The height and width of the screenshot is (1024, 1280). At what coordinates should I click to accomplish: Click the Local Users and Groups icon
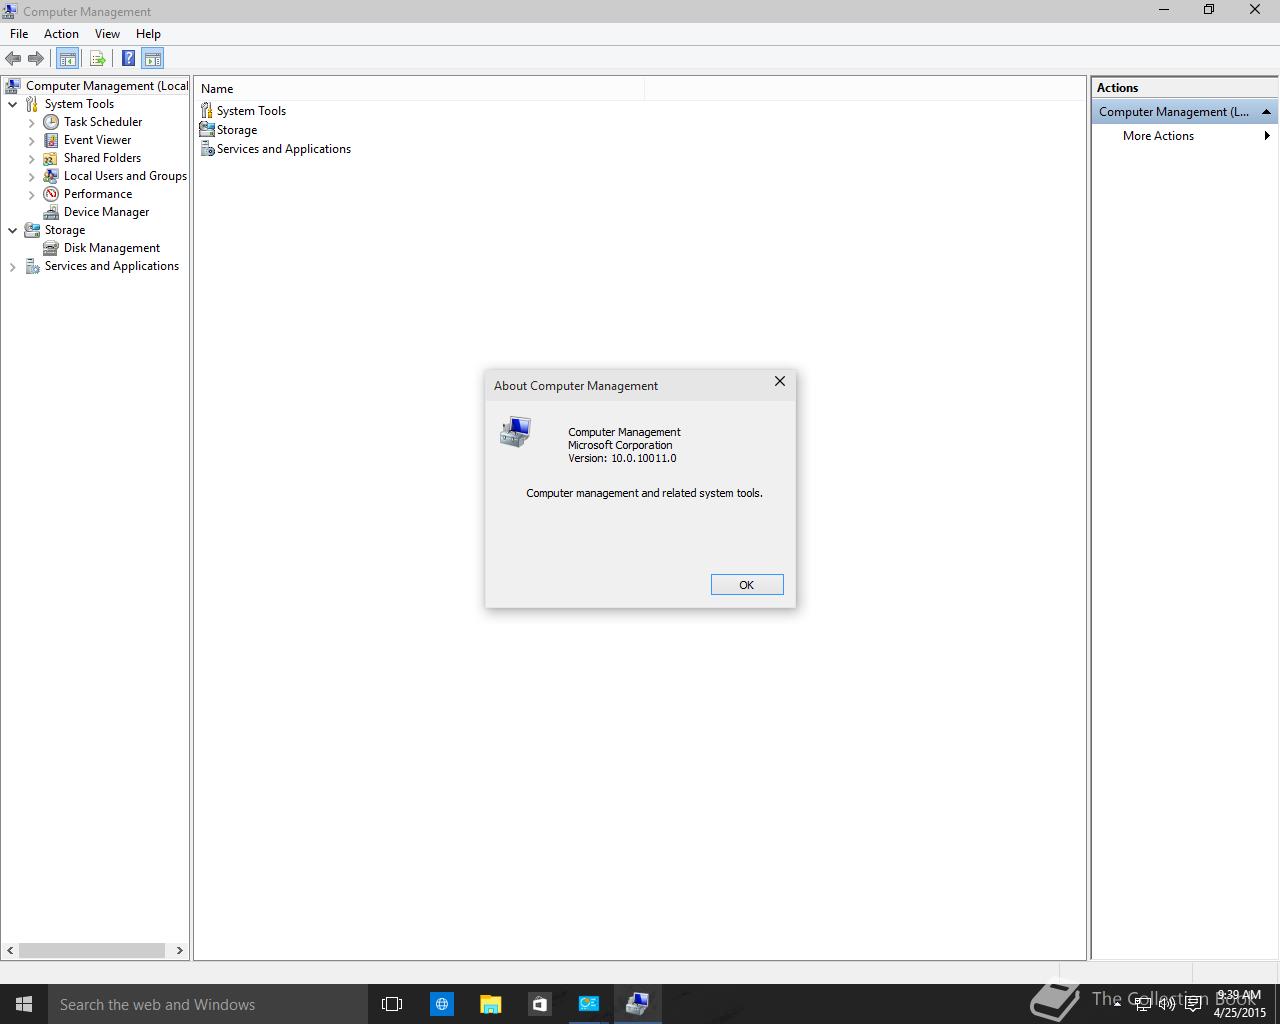[51, 176]
